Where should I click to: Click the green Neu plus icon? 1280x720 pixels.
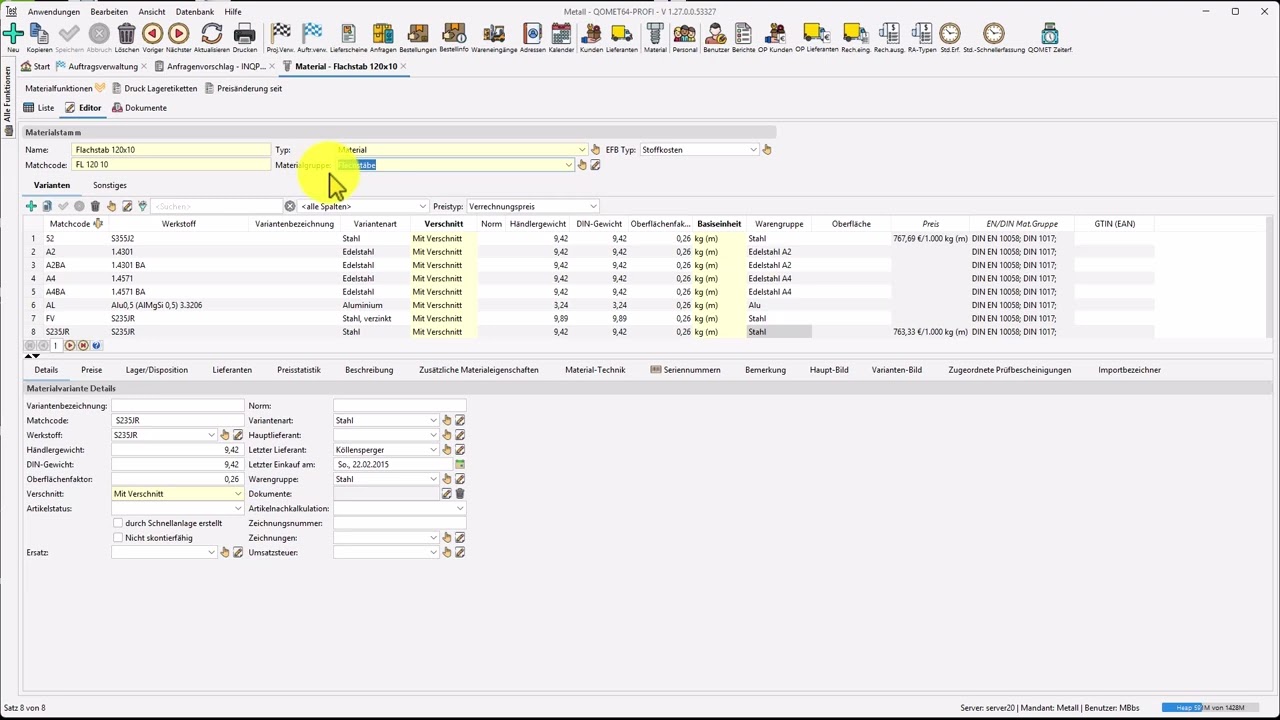click(x=13, y=34)
